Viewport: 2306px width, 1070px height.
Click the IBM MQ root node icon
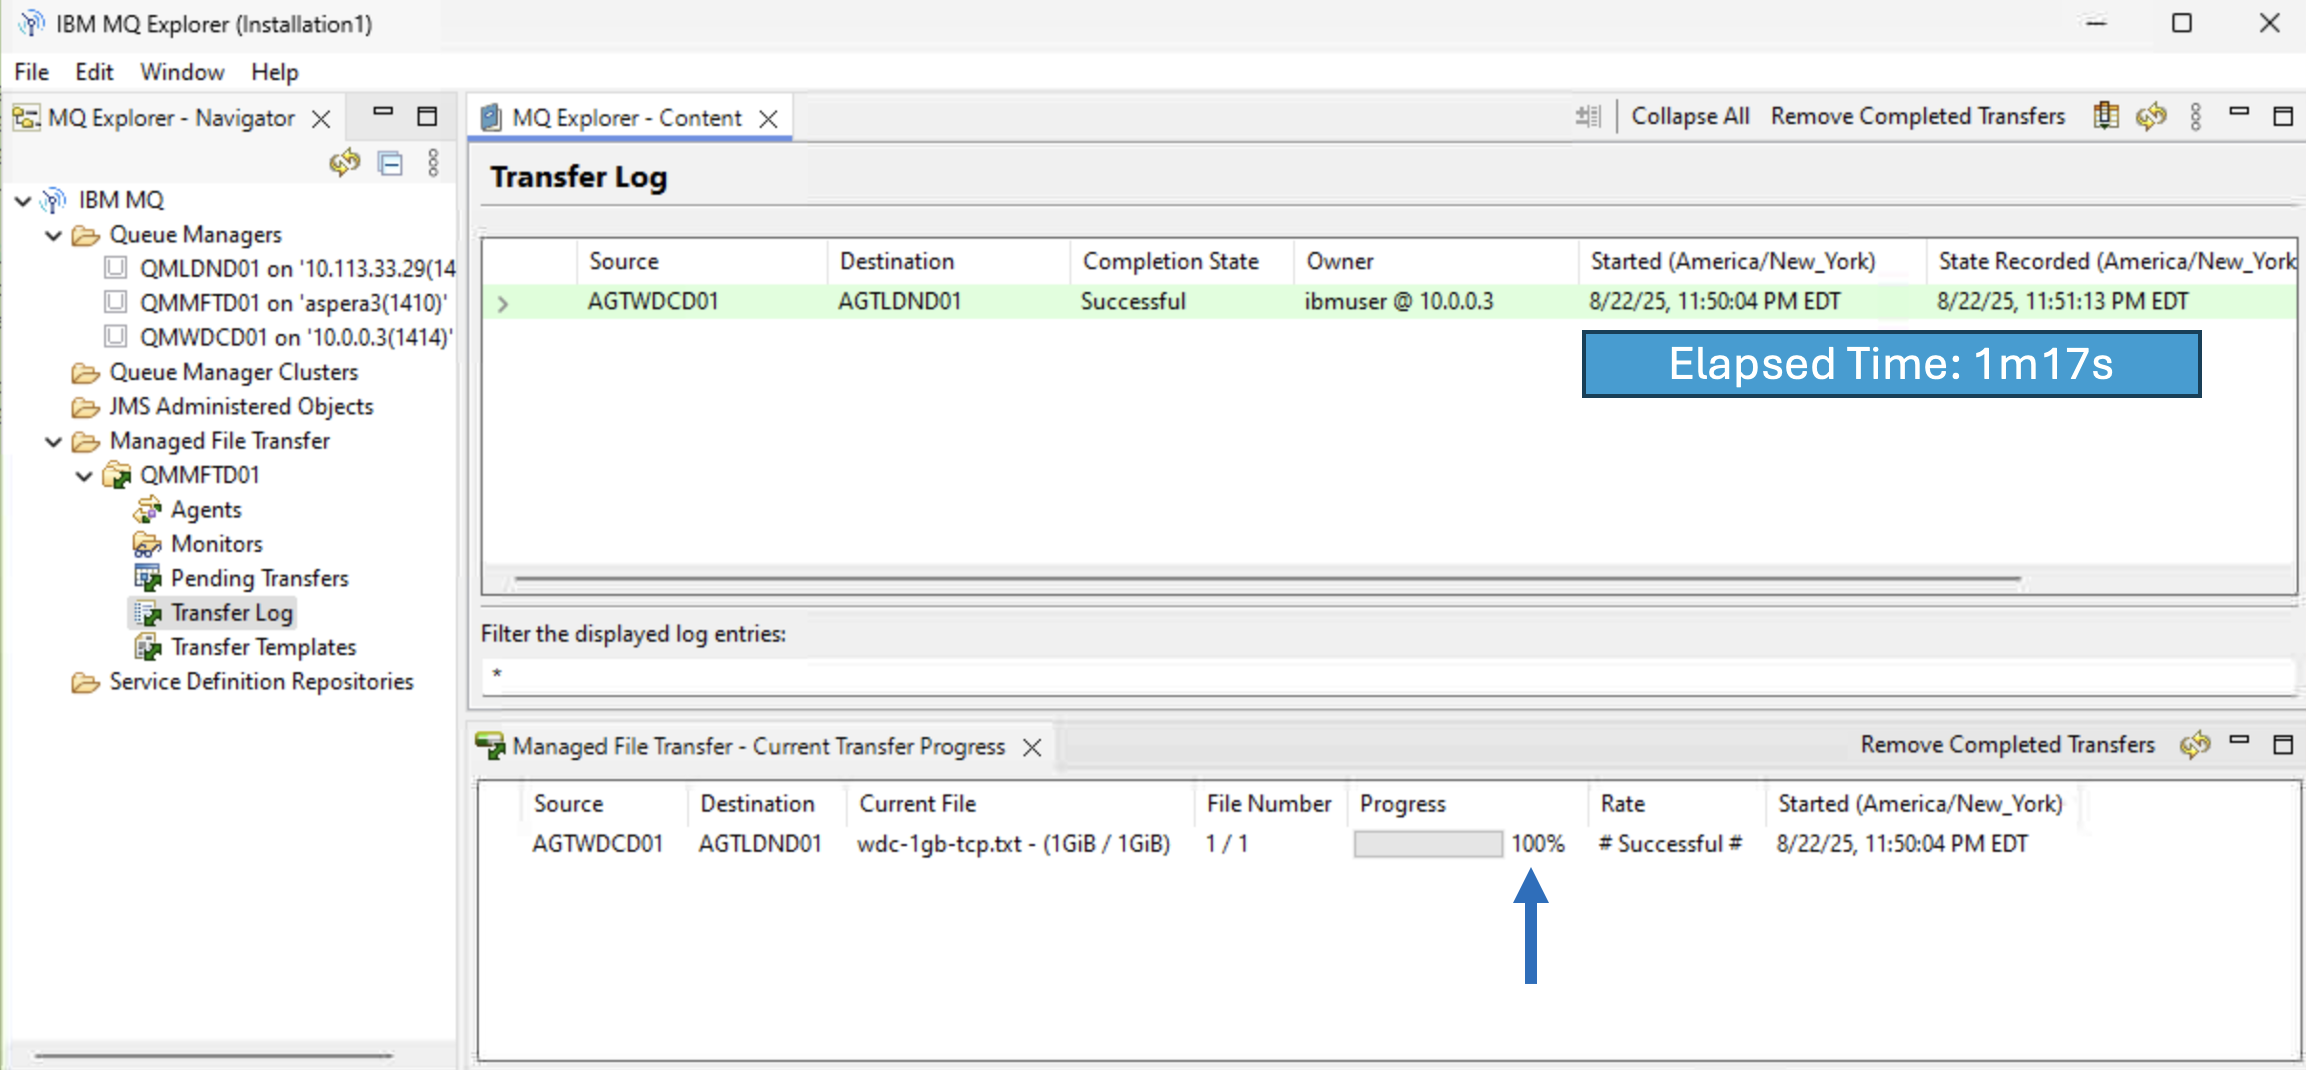click(54, 200)
